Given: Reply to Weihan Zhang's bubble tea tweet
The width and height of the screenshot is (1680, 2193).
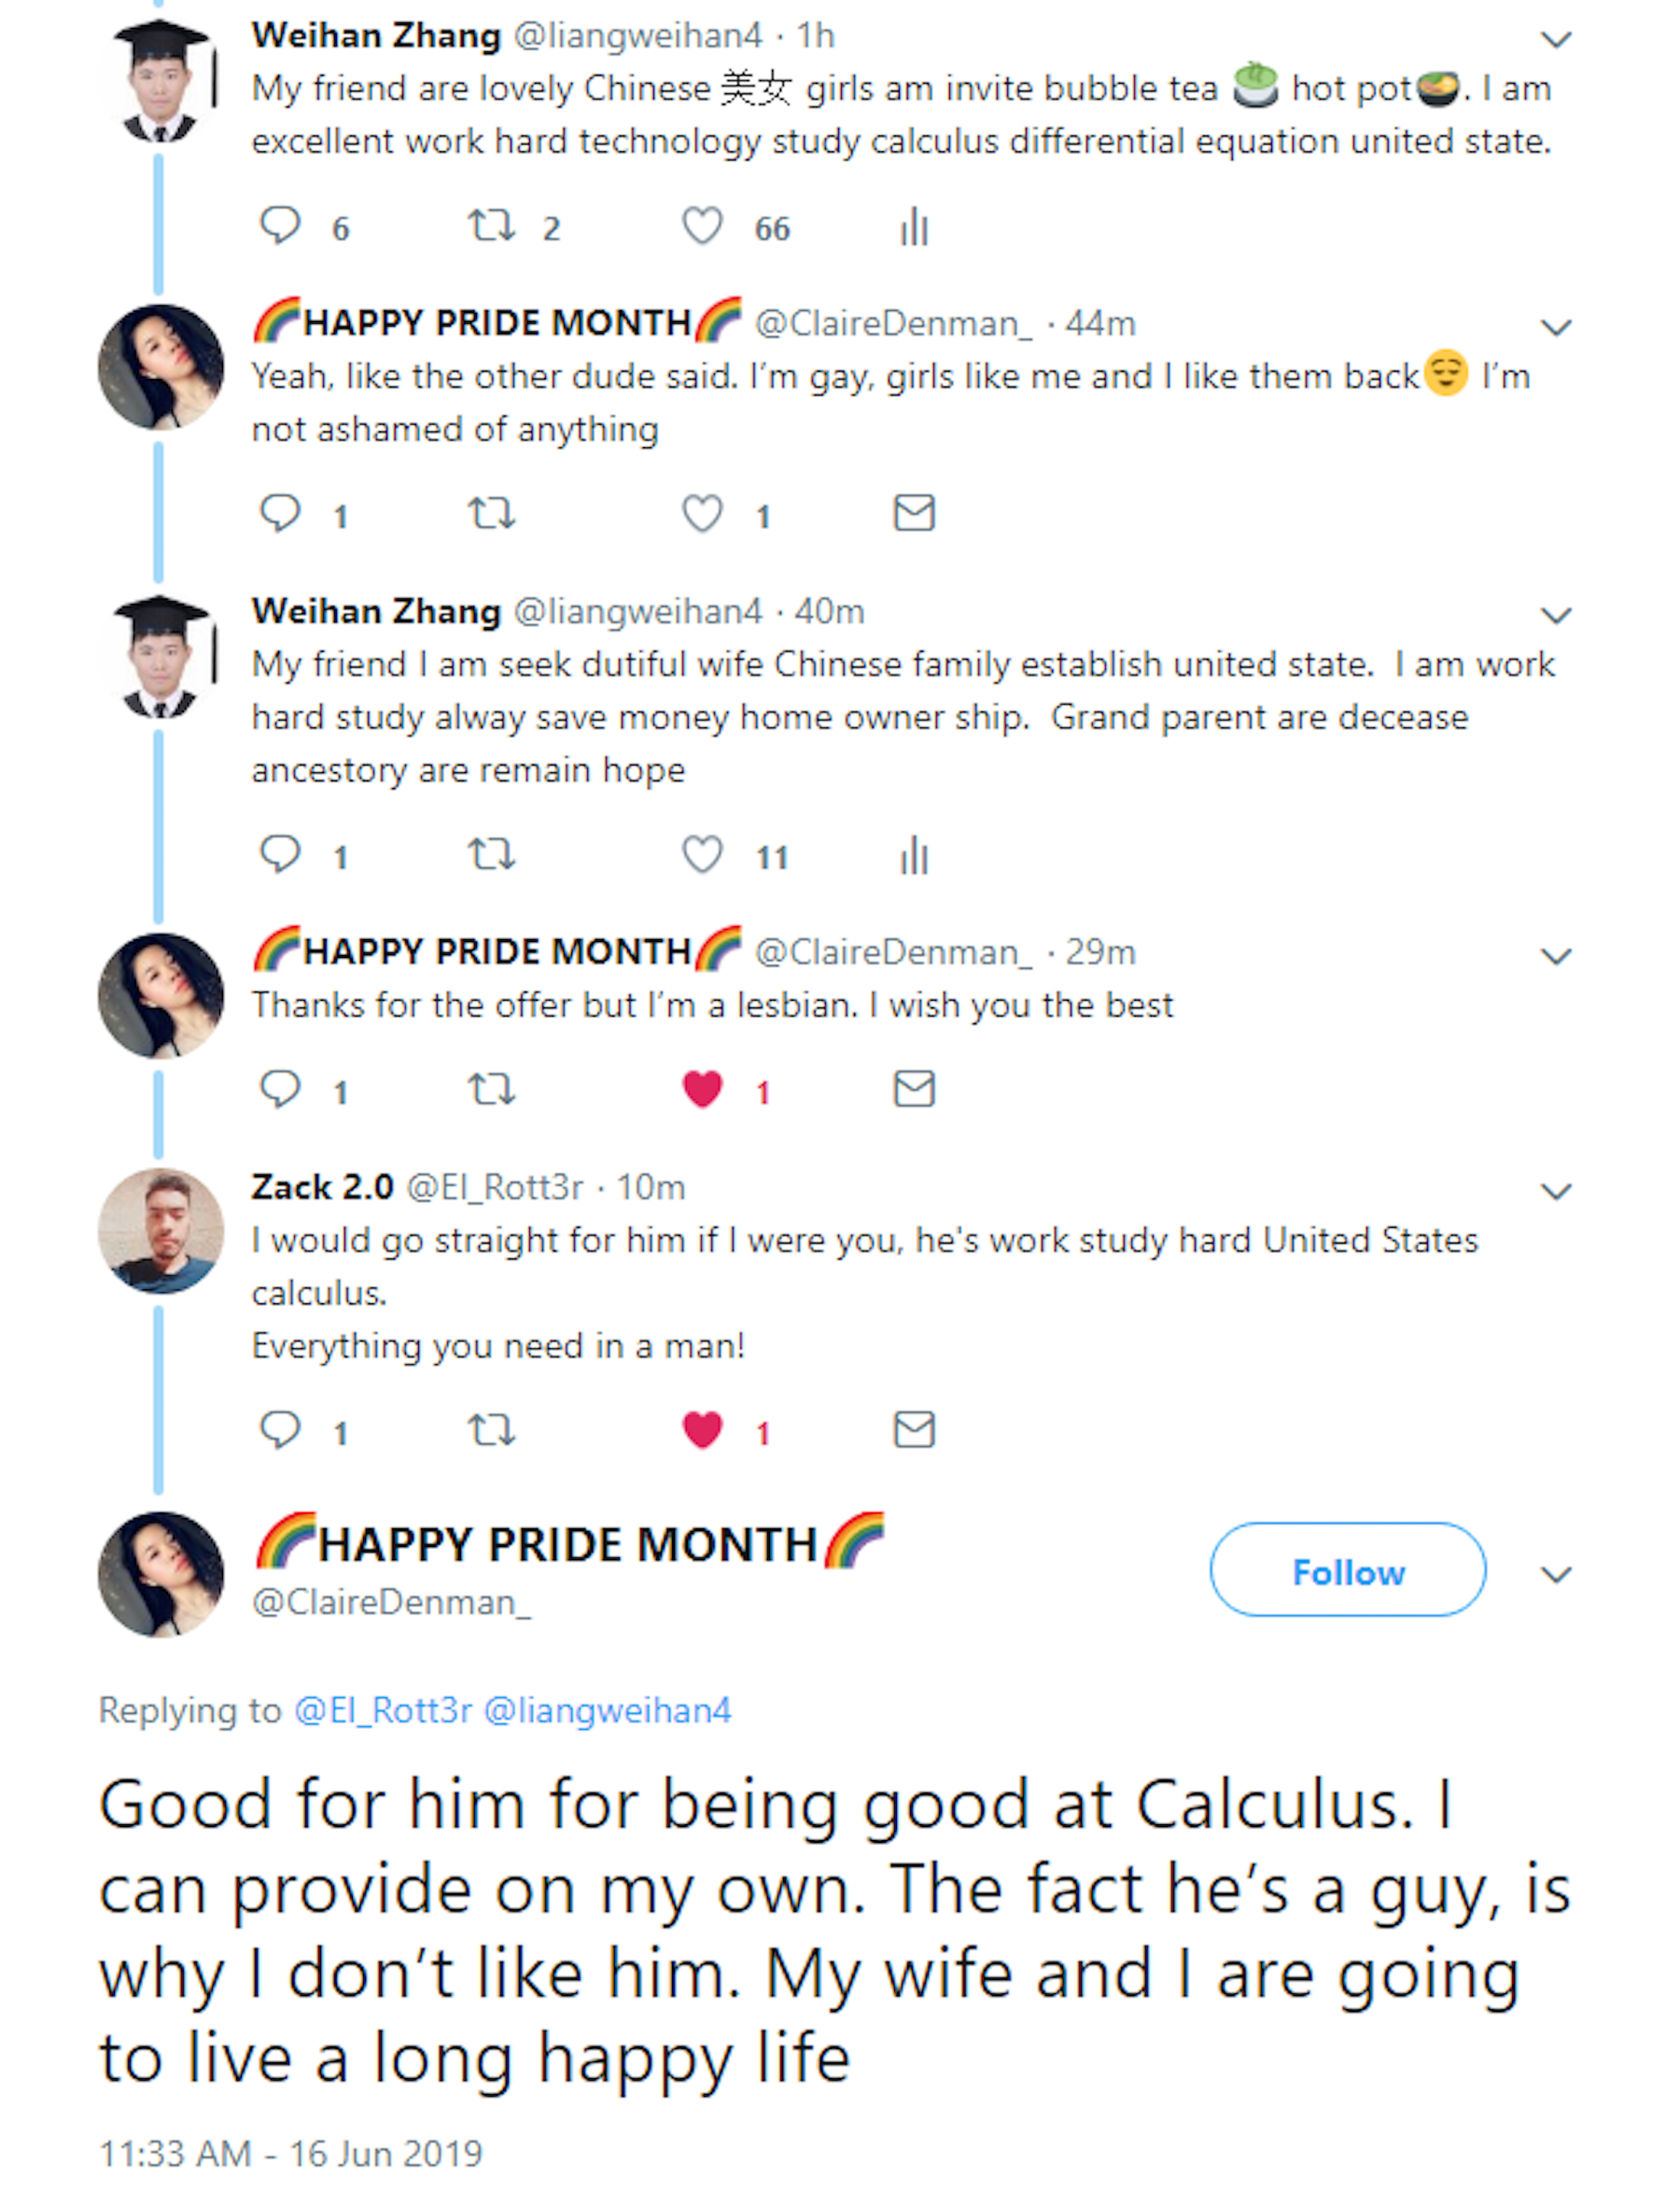Looking at the screenshot, I should pyautogui.click(x=280, y=226).
